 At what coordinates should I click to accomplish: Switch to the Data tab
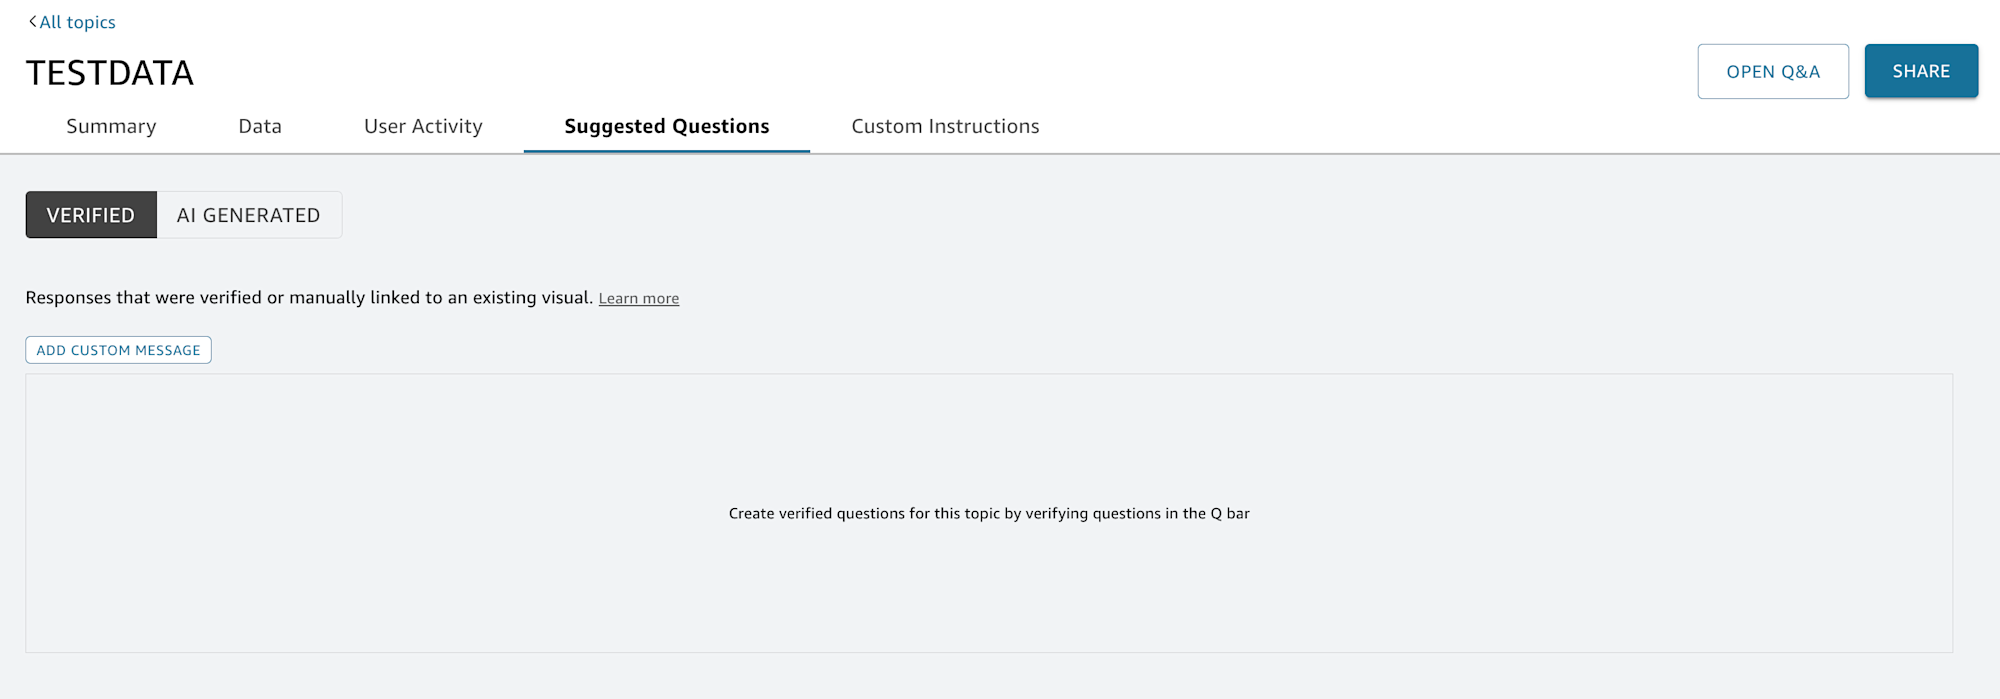point(260,126)
